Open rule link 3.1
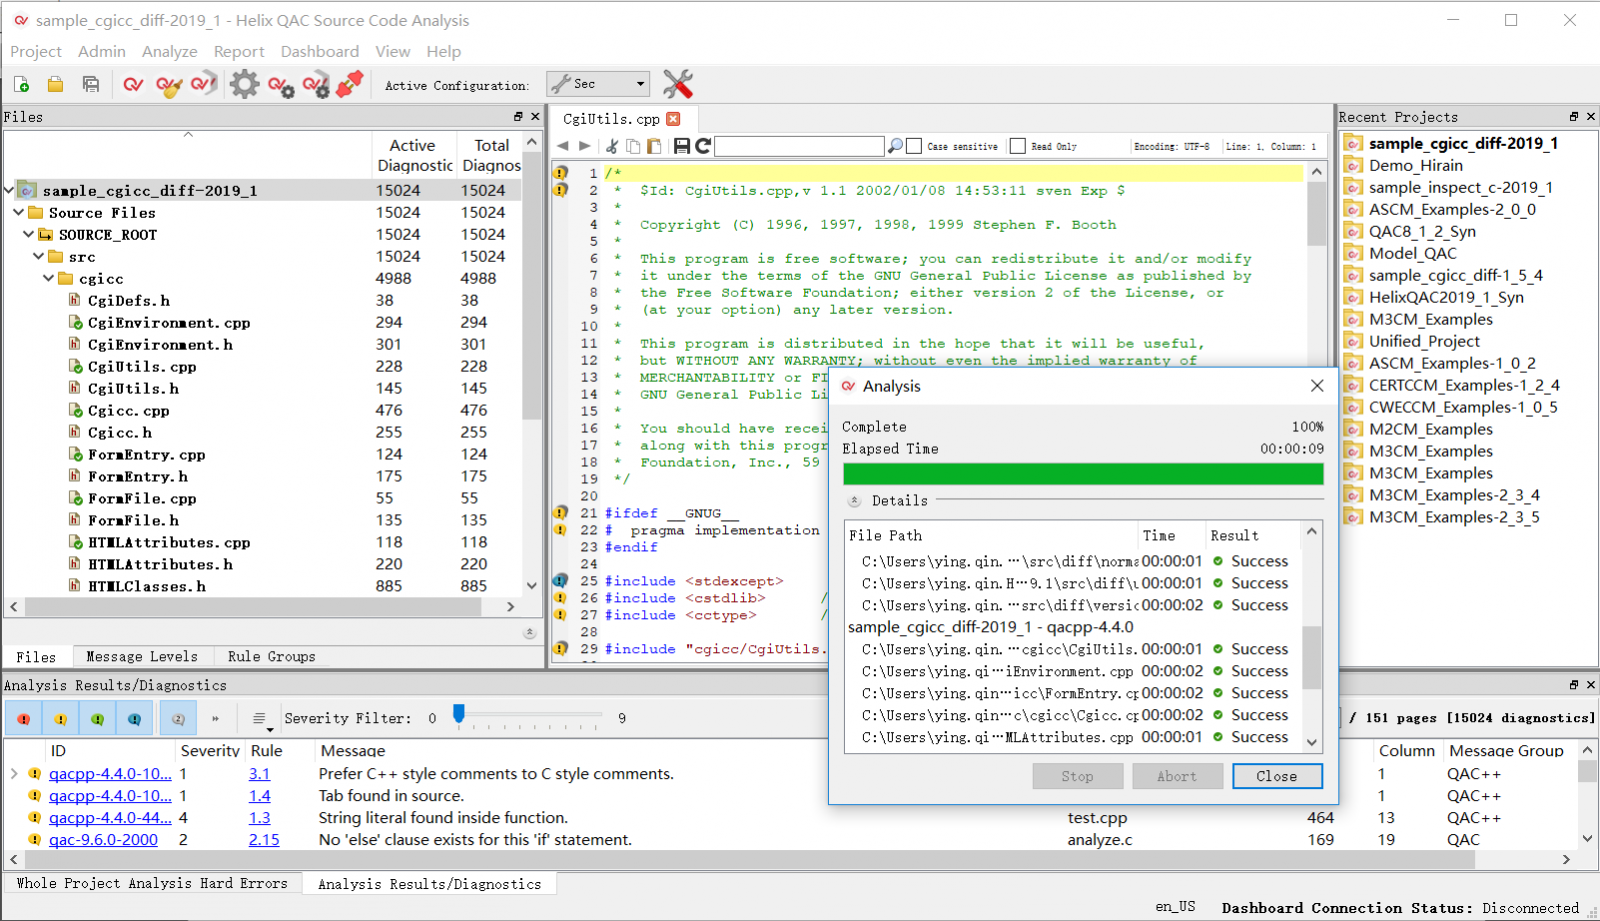Screen dimensions: 1600x921 (259, 774)
